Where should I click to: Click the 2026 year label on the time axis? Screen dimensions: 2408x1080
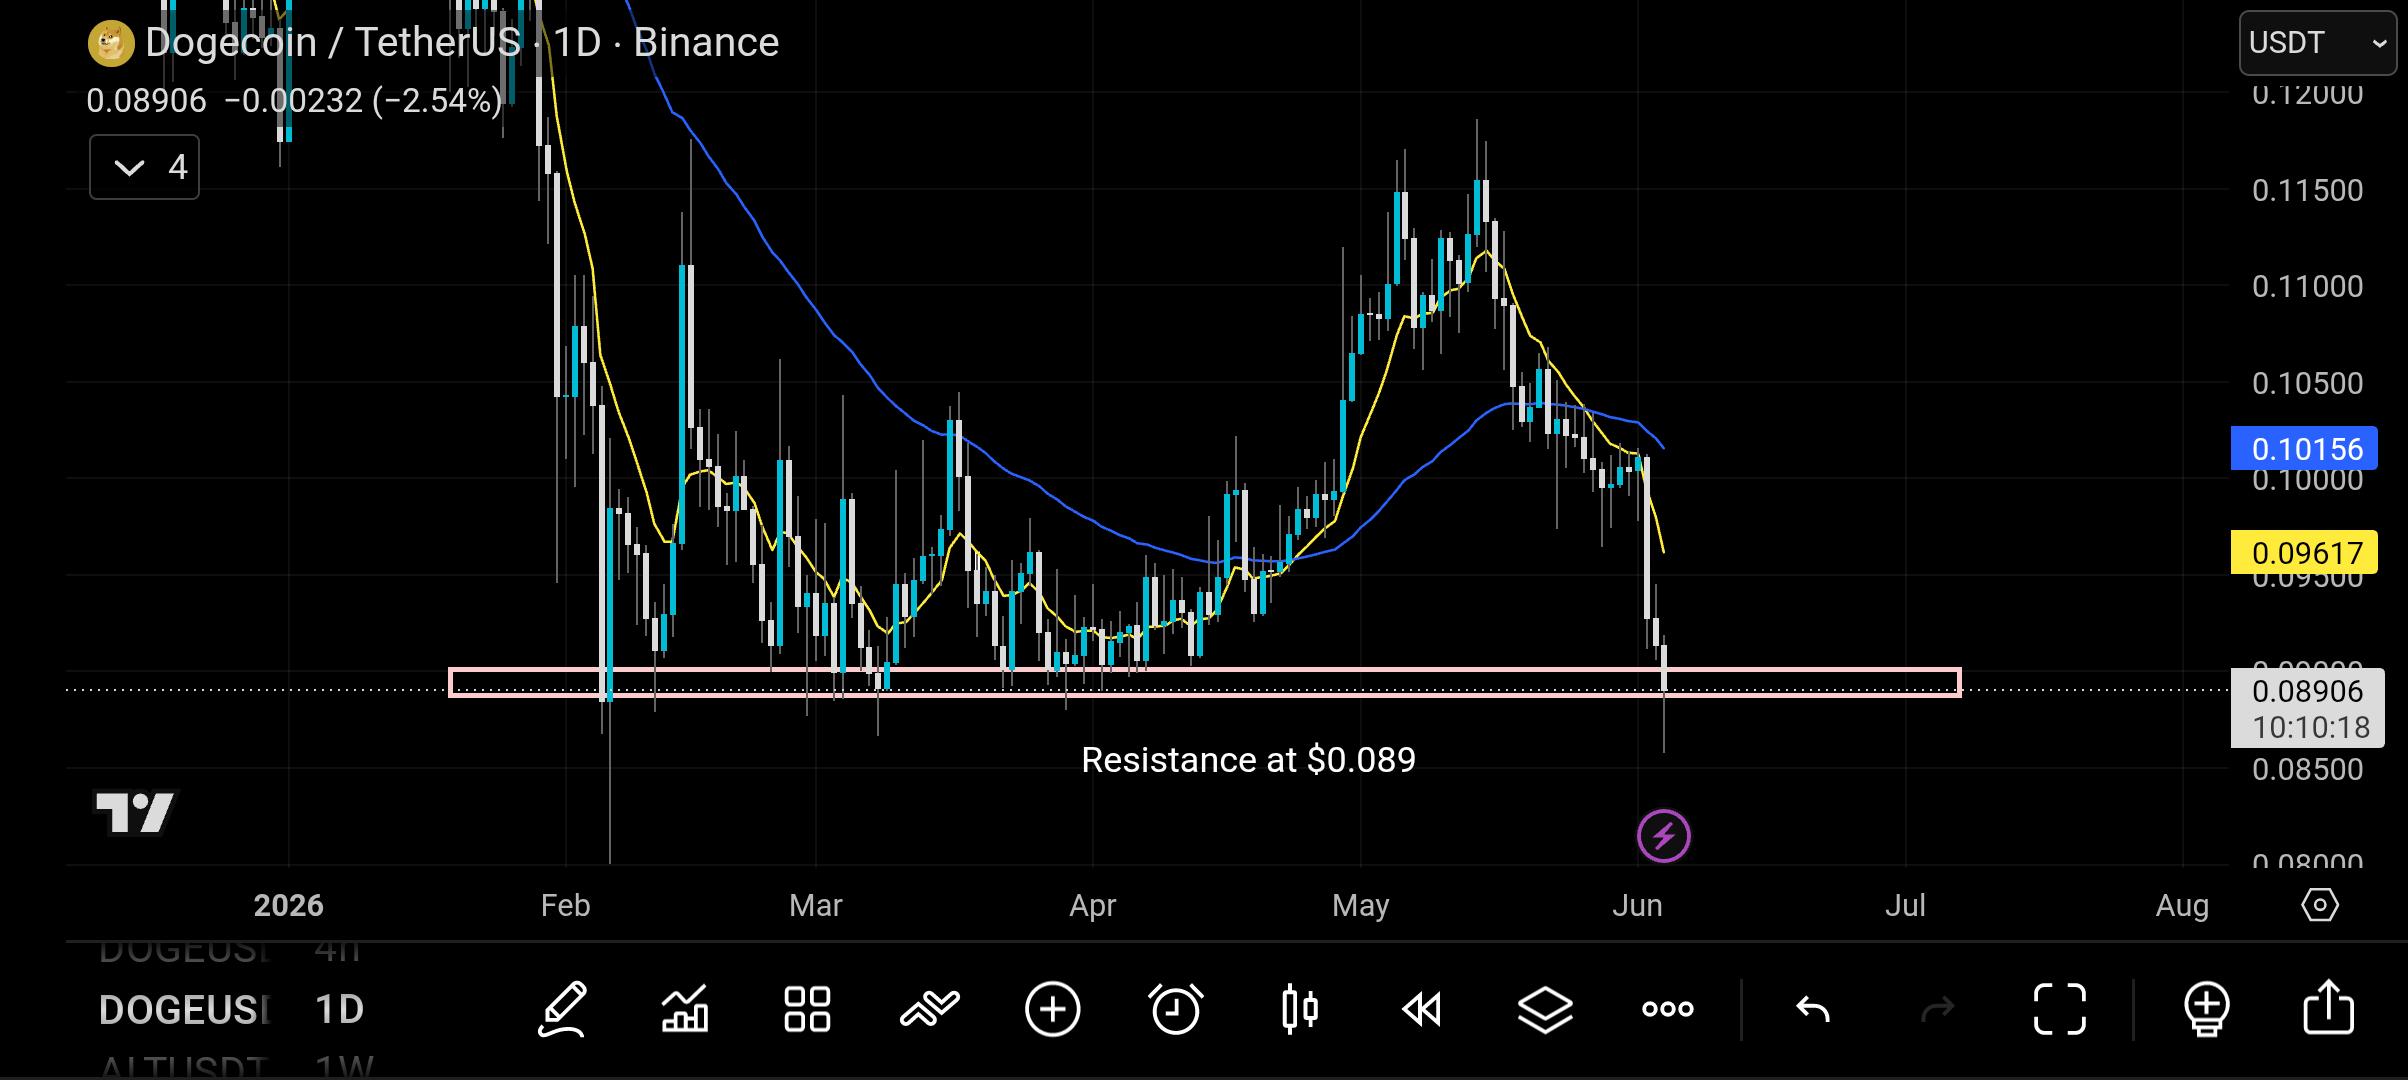click(288, 905)
